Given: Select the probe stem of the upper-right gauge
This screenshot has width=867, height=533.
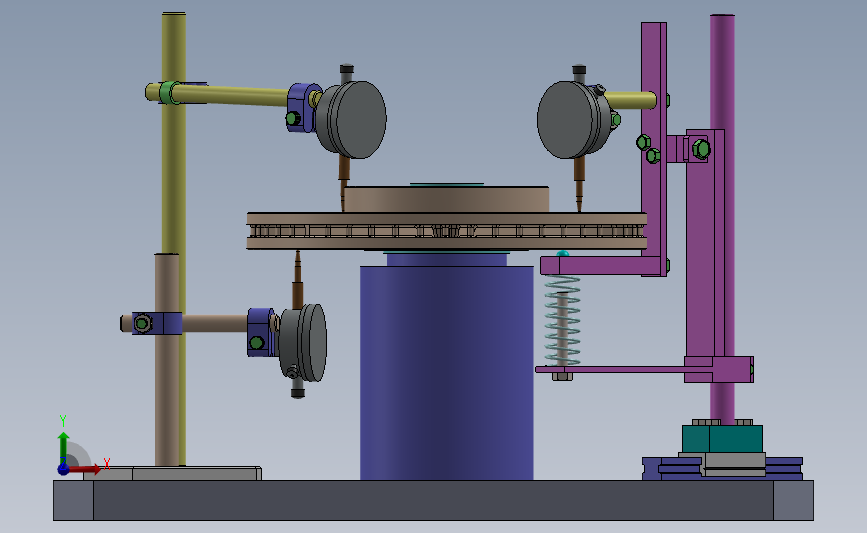Looking at the screenshot, I should pyautogui.click(x=579, y=184).
